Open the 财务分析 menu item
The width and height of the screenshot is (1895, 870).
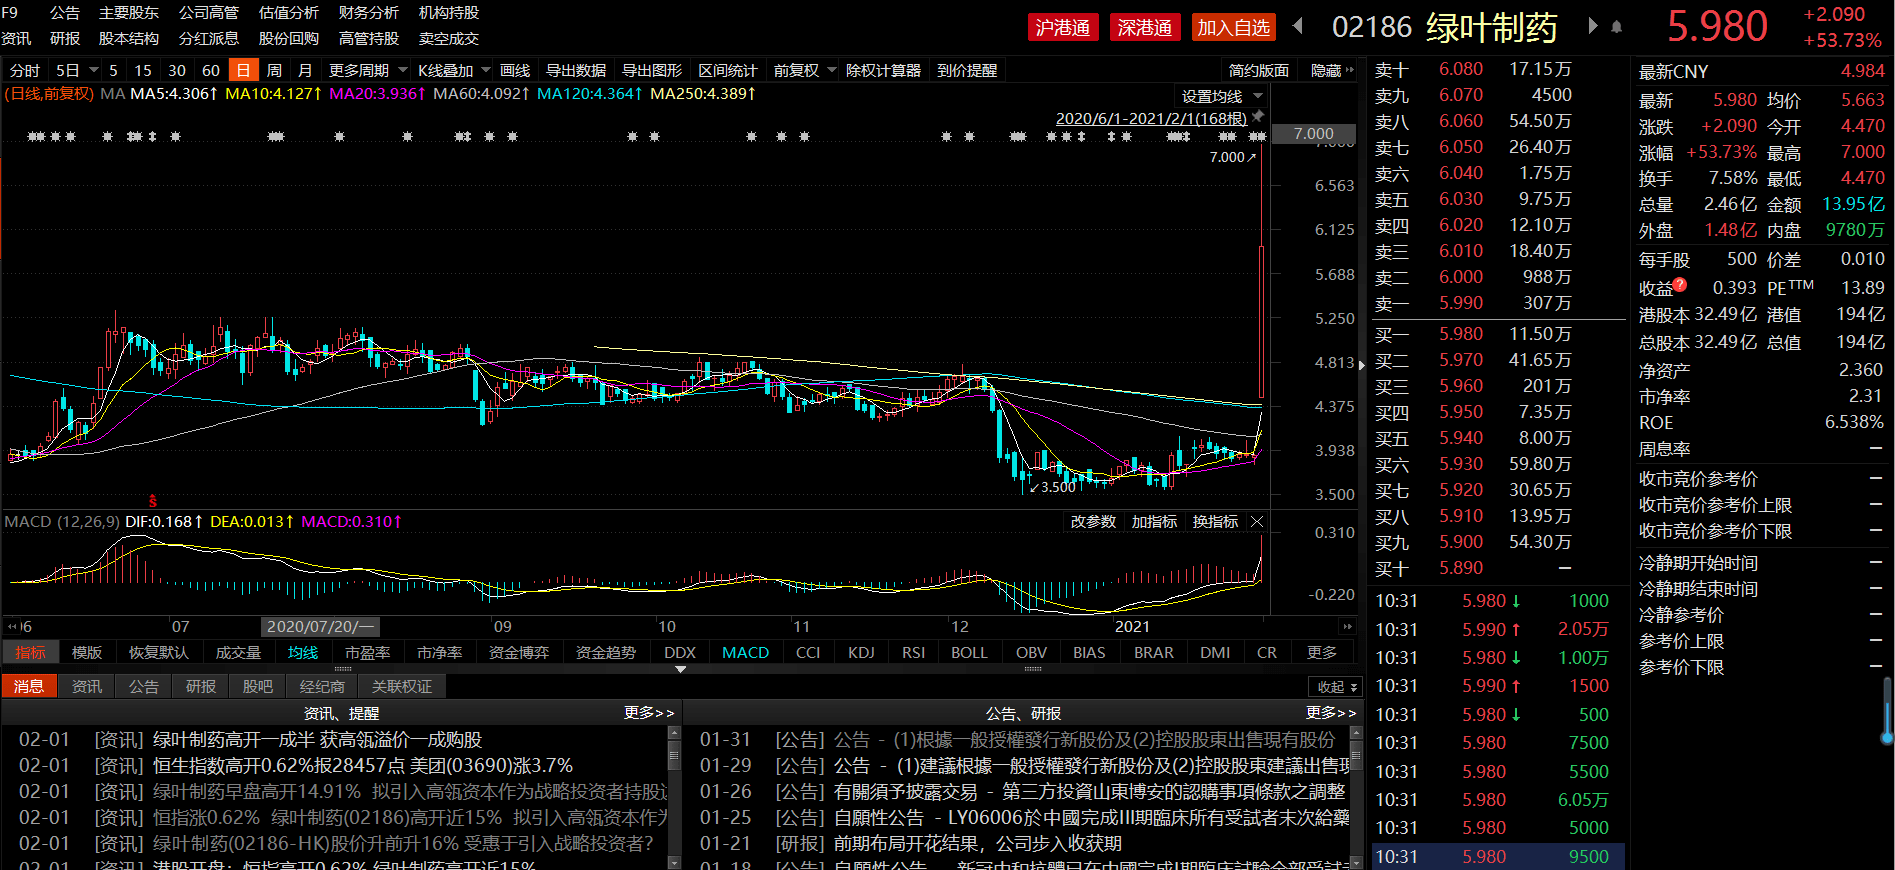tap(369, 13)
